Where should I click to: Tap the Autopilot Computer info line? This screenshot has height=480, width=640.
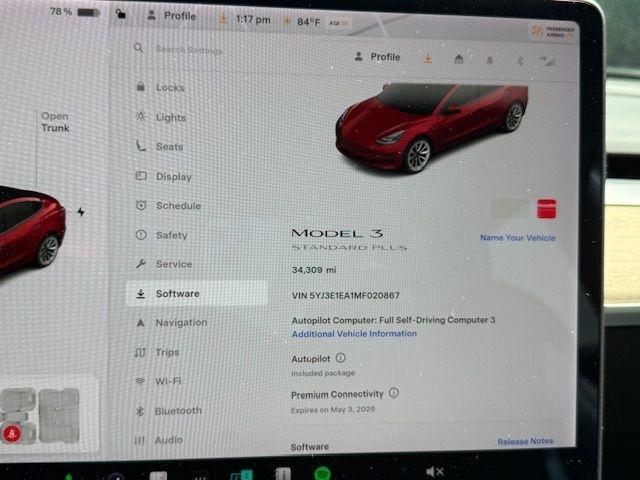coord(393,320)
